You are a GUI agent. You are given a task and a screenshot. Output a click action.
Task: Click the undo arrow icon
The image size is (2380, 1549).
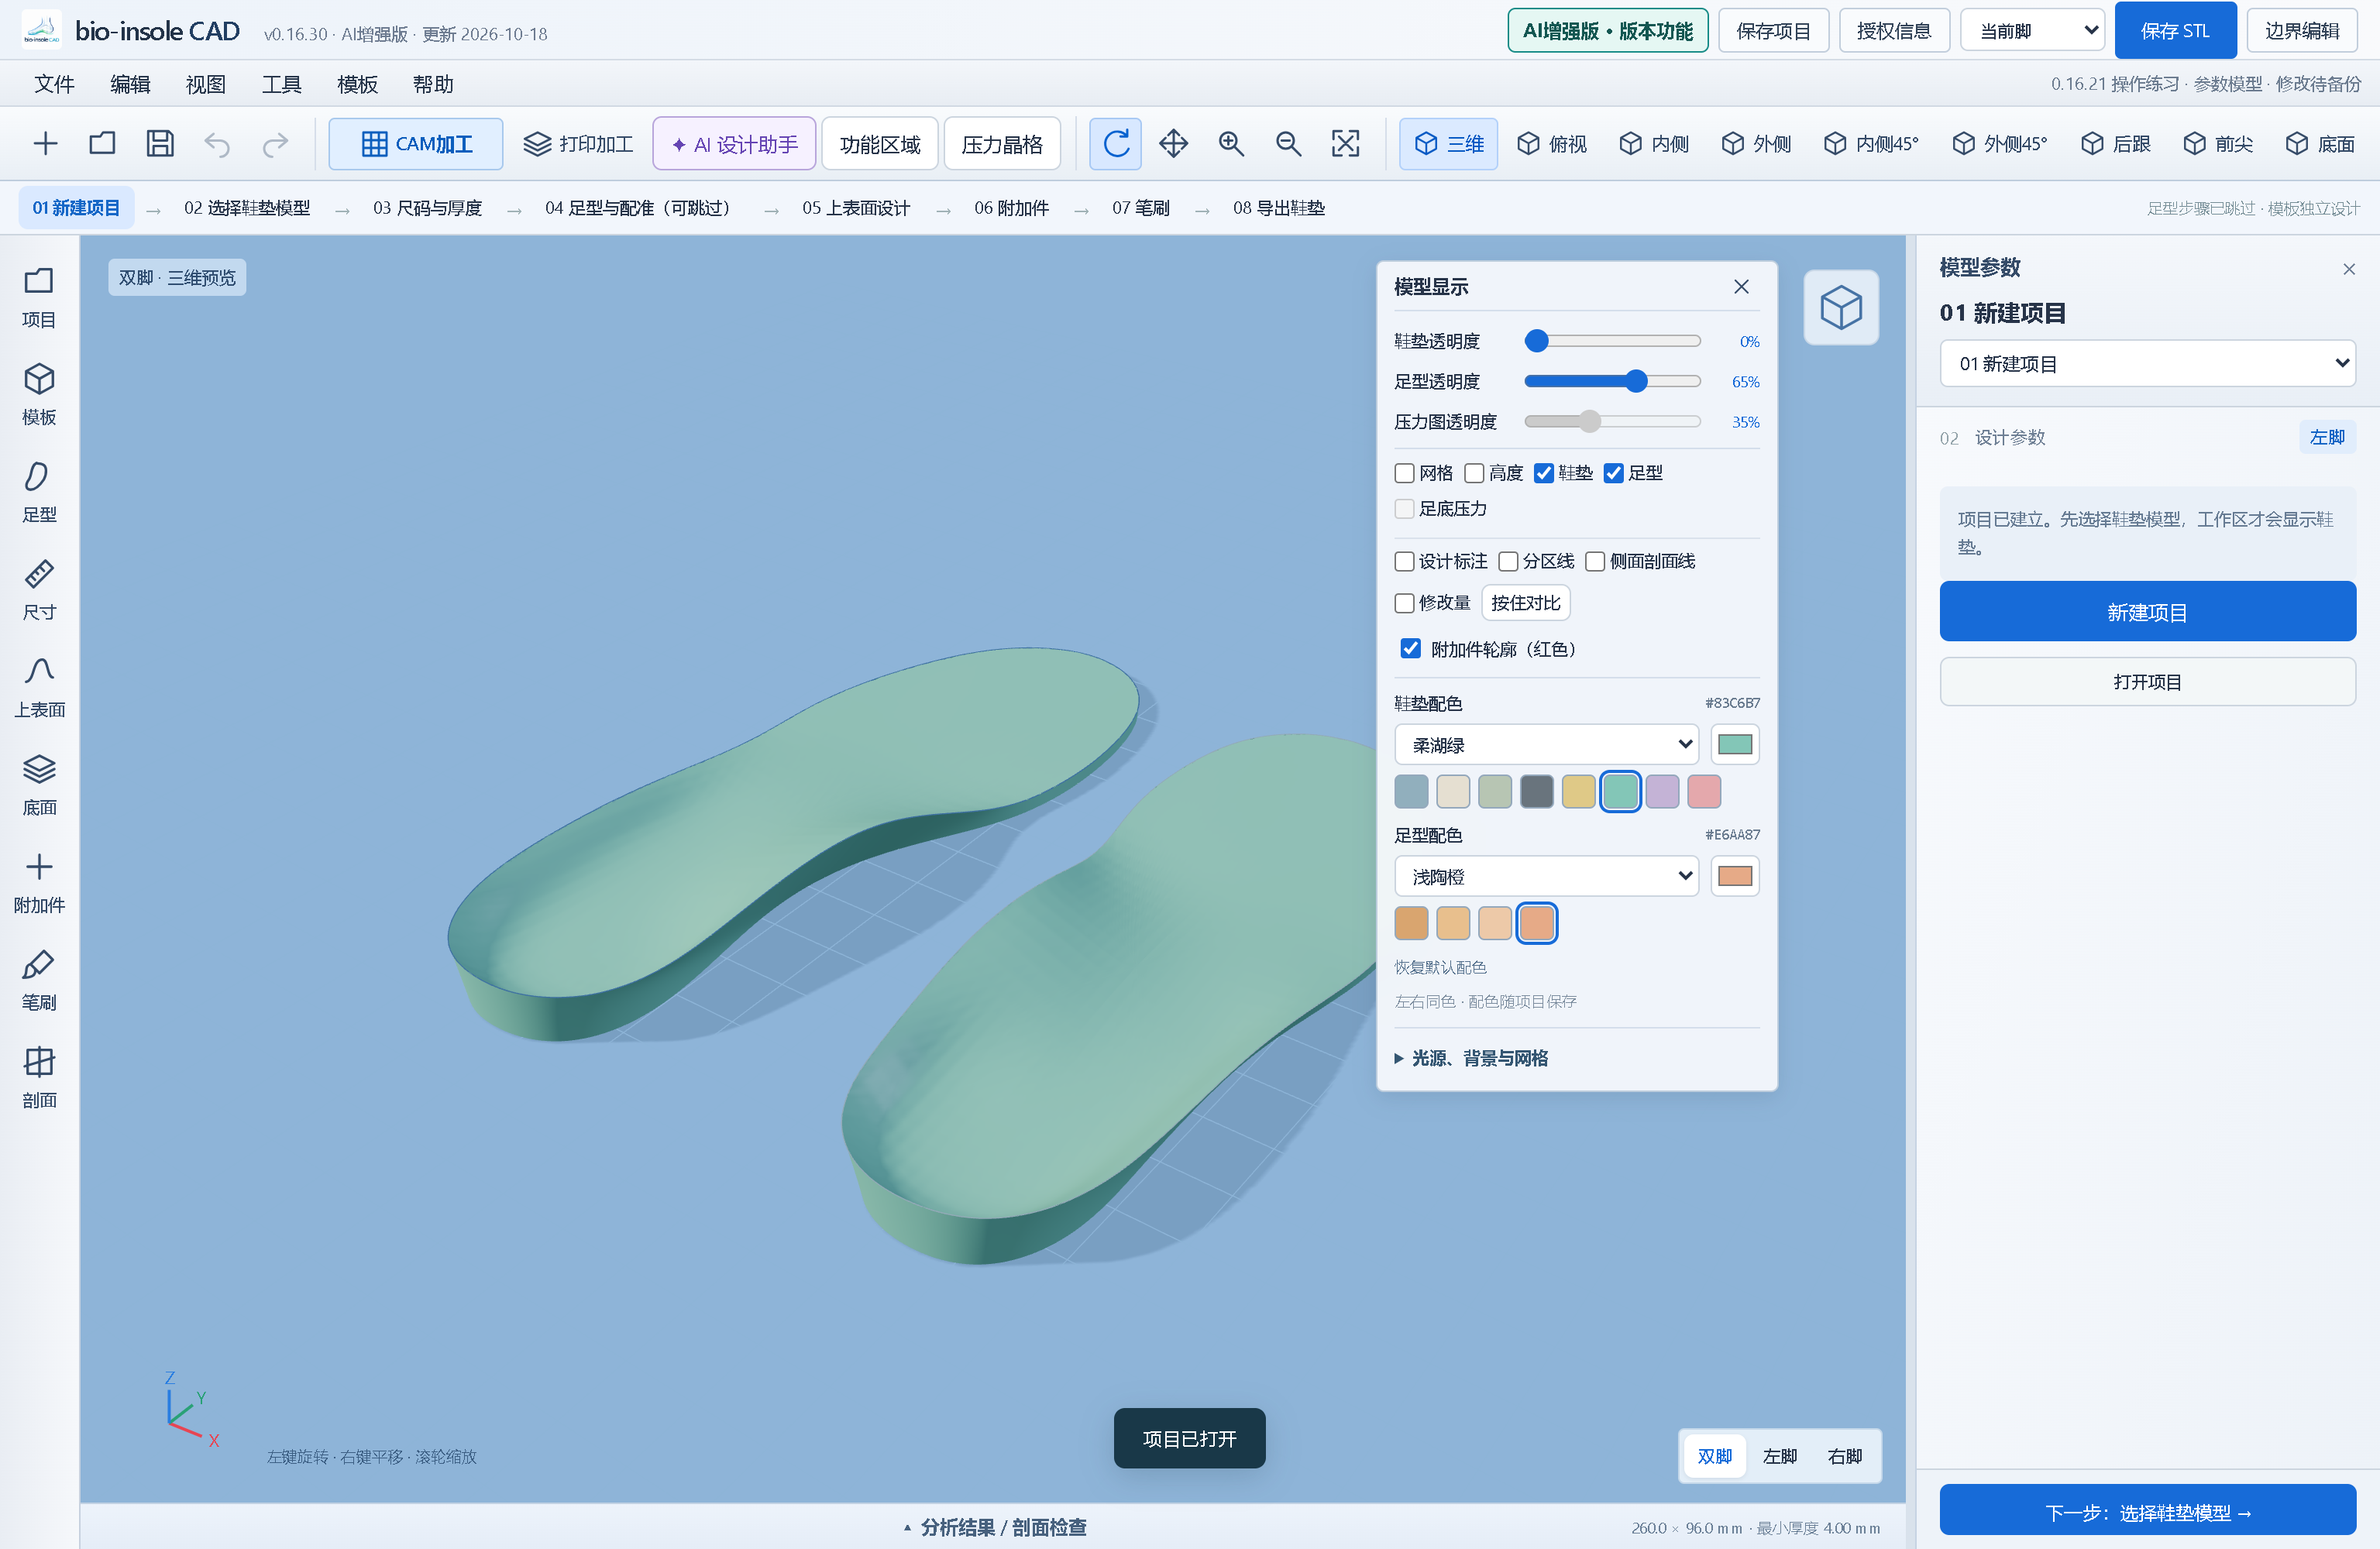(x=217, y=144)
